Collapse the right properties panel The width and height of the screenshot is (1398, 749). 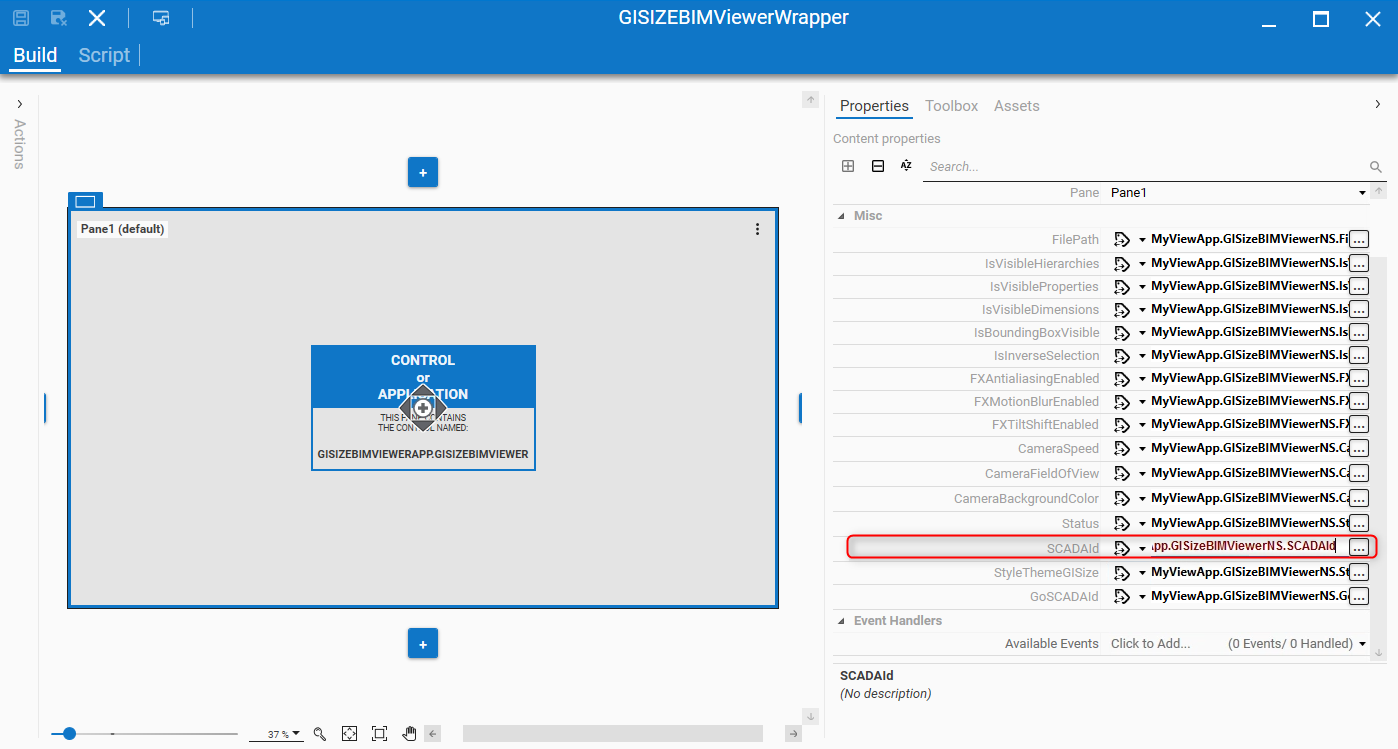pyautogui.click(x=1378, y=105)
